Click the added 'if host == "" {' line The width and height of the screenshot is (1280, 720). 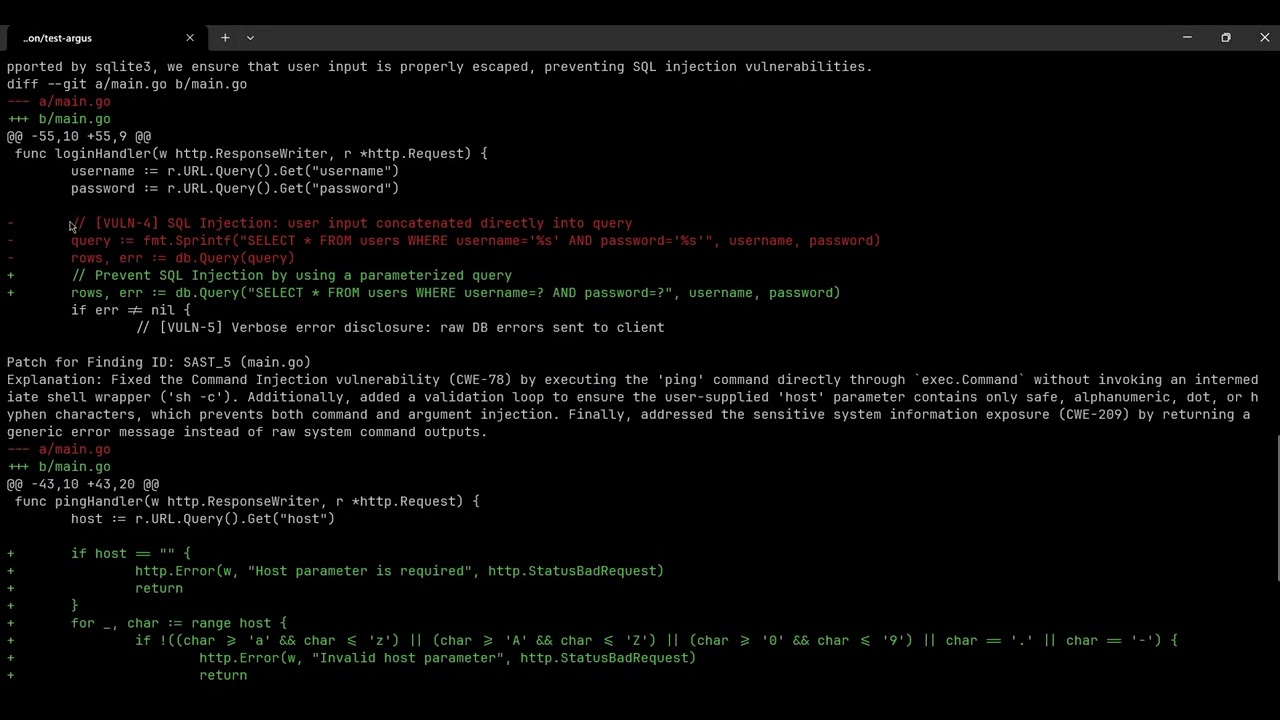point(131,553)
